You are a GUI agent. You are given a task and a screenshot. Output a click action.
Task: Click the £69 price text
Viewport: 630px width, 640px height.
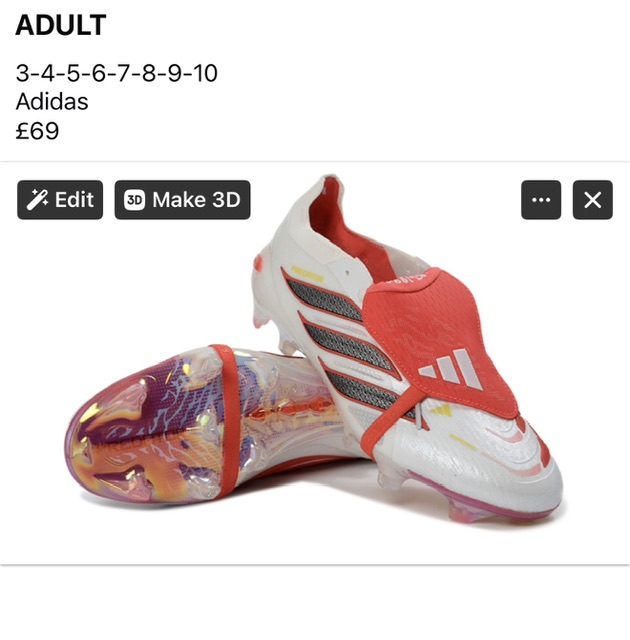(x=37, y=131)
